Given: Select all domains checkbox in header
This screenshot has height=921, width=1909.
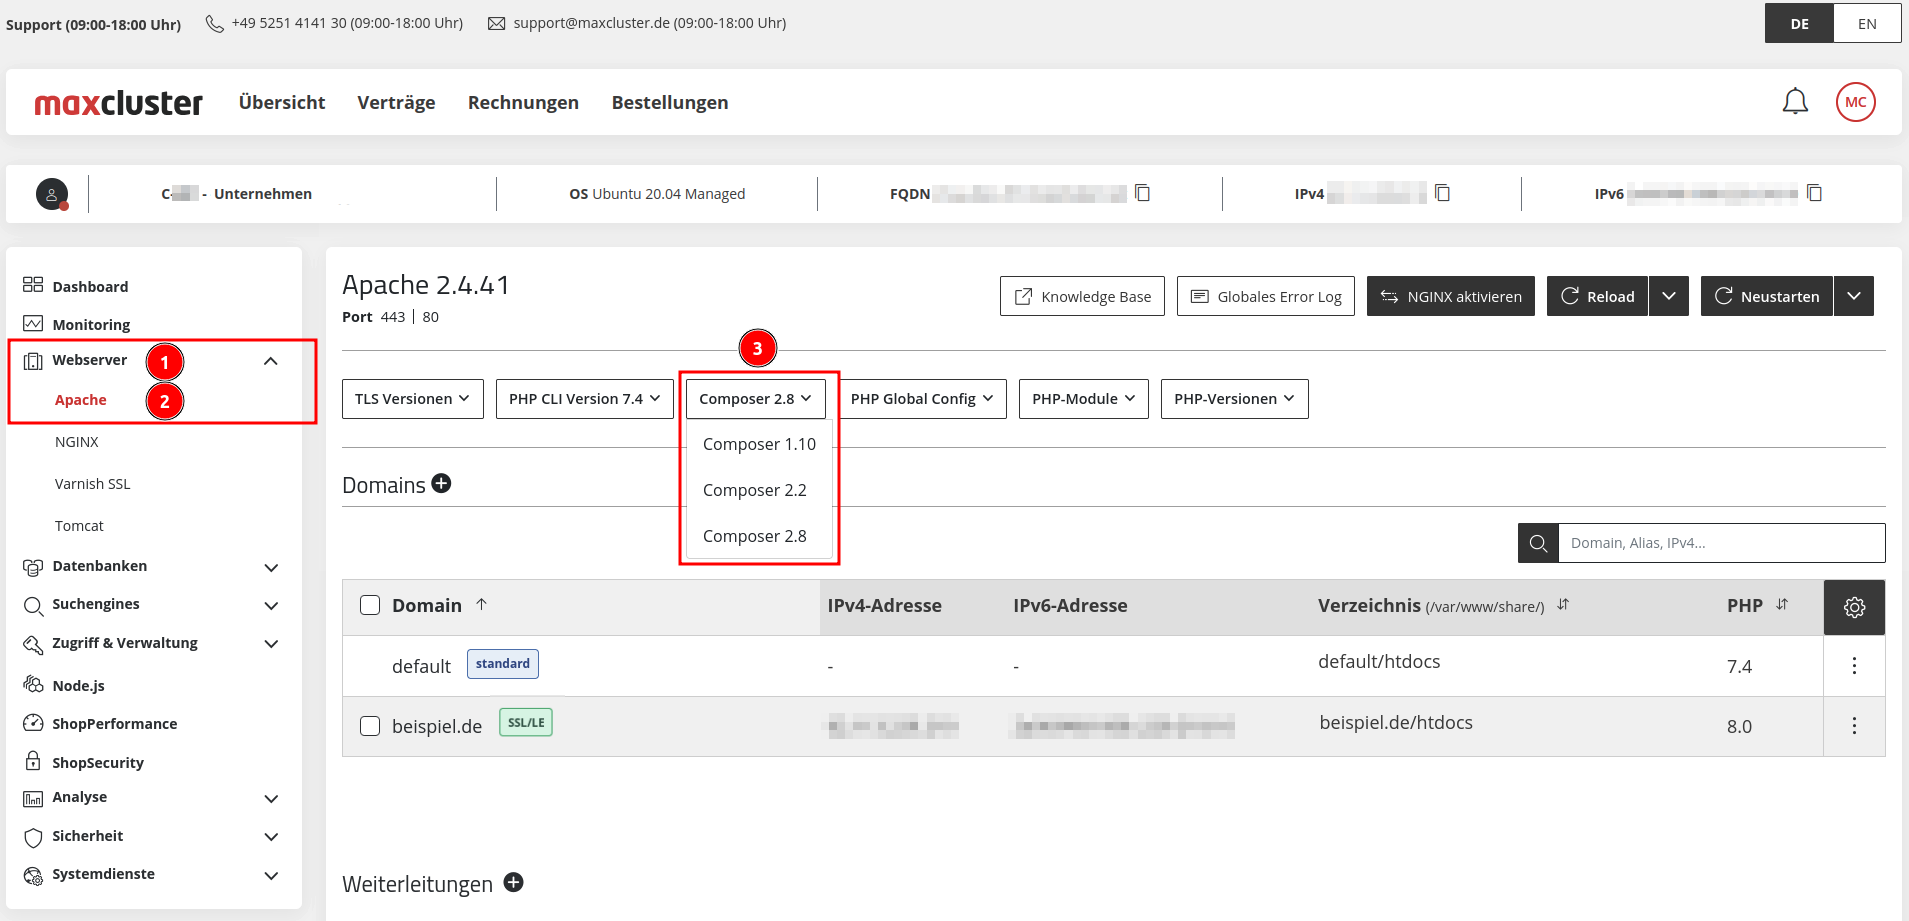Looking at the screenshot, I should 370,605.
